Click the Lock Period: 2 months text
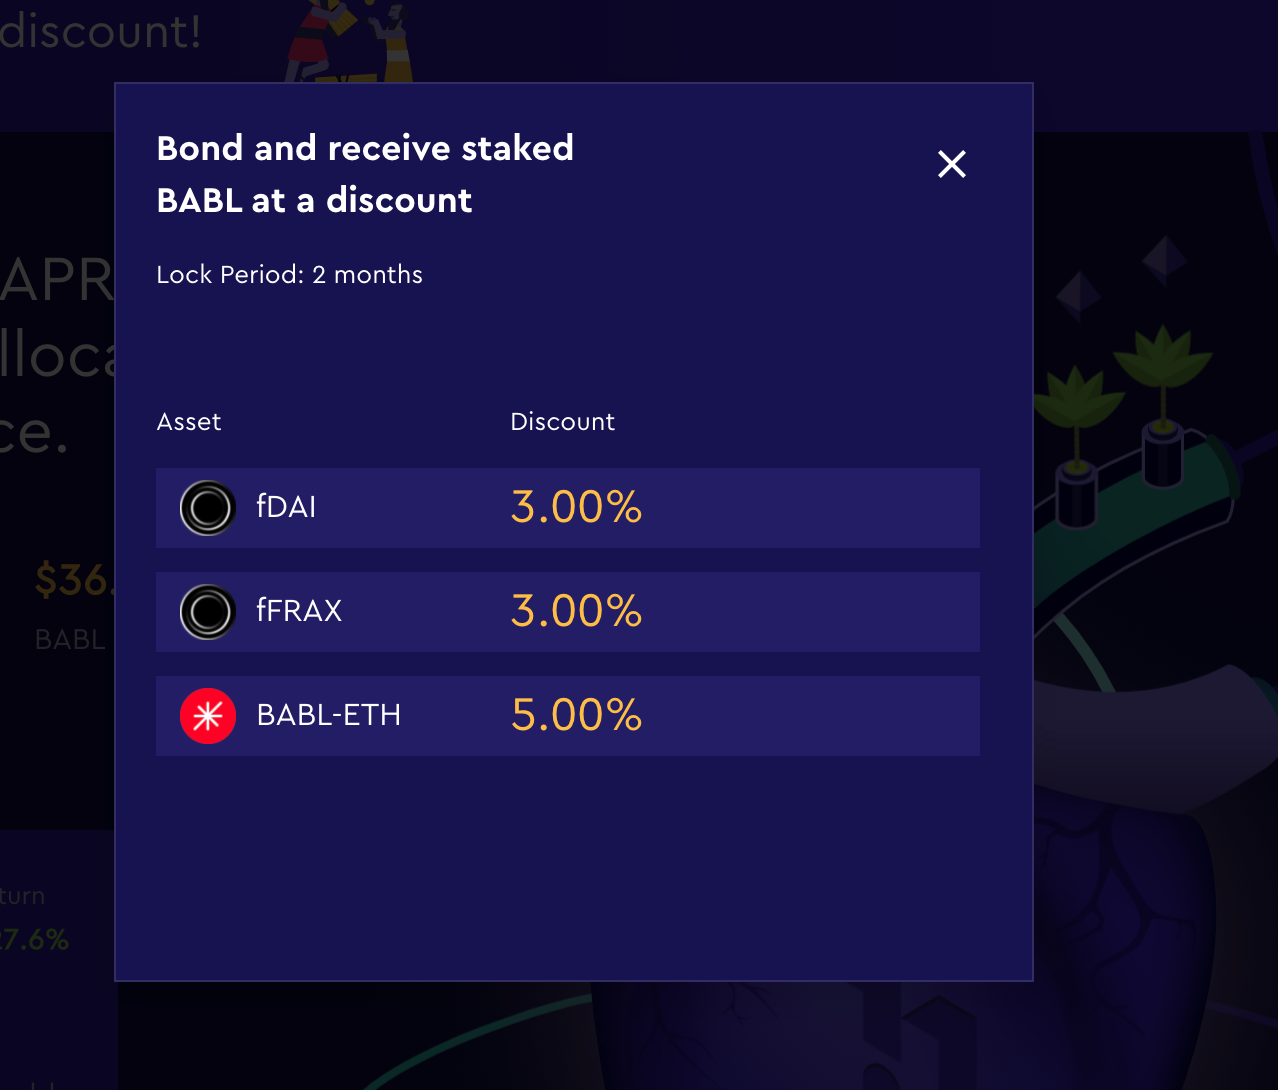 coord(290,275)
